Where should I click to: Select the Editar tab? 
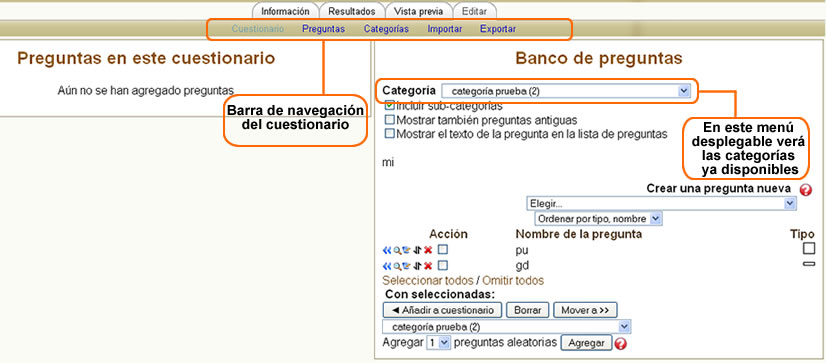pyautogui.click(x=475, y=11)
